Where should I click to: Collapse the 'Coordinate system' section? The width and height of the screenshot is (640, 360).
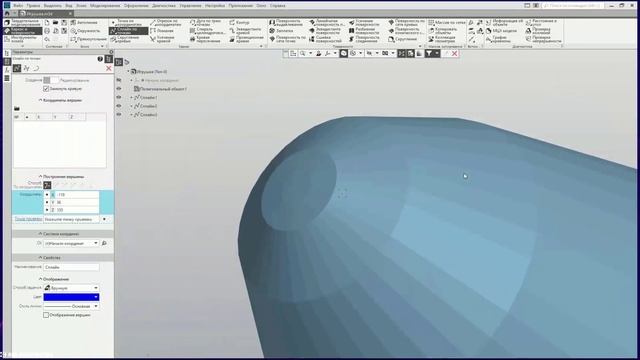pyautogui.click(x=40, y=234)
